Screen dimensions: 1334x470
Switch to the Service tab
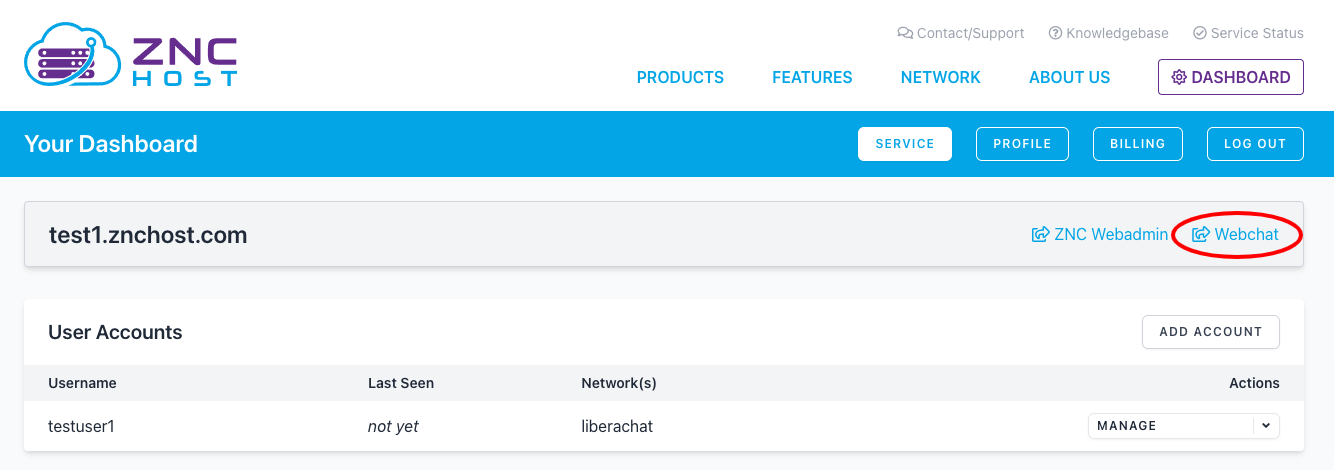(904, 144)
